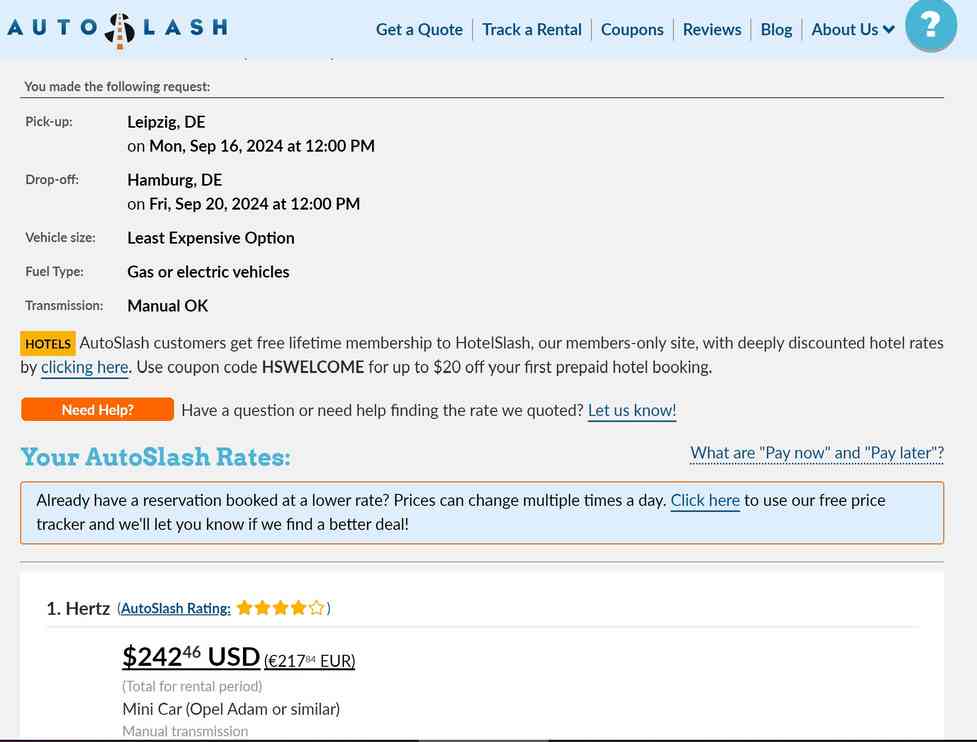The width and height of the screenshot is (977, 742).
Task: Click the HSWELCOME coupon code text
Action: point(313,367)
